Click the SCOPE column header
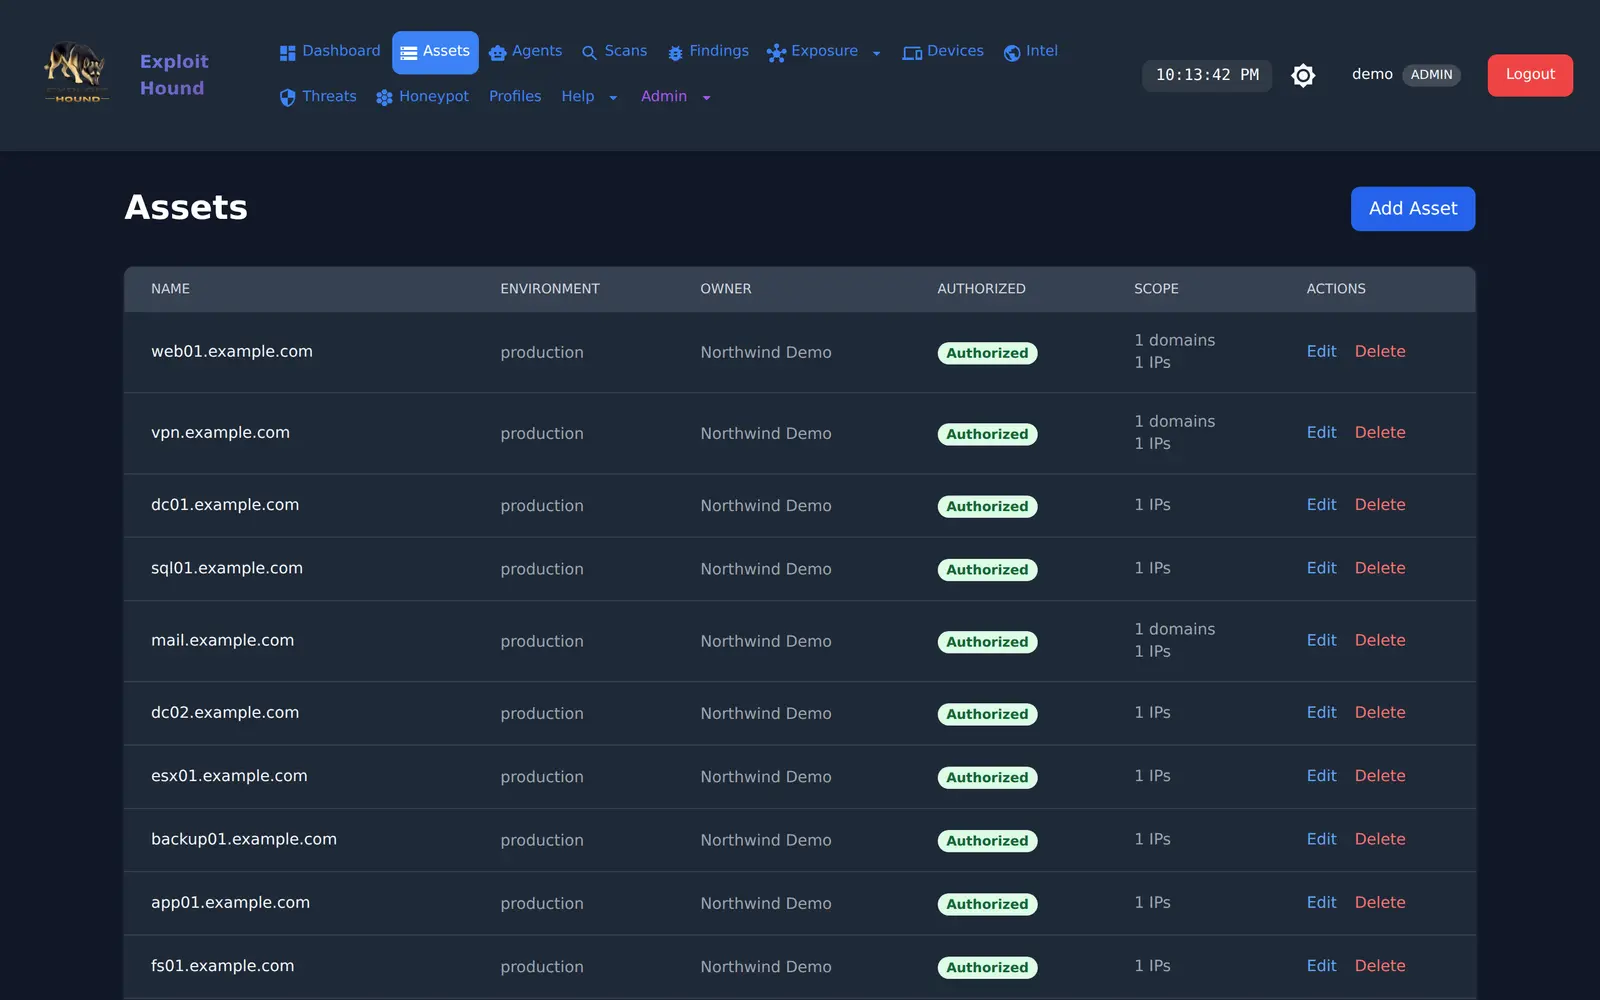1600x1000 pixels. click(1156, 289)
